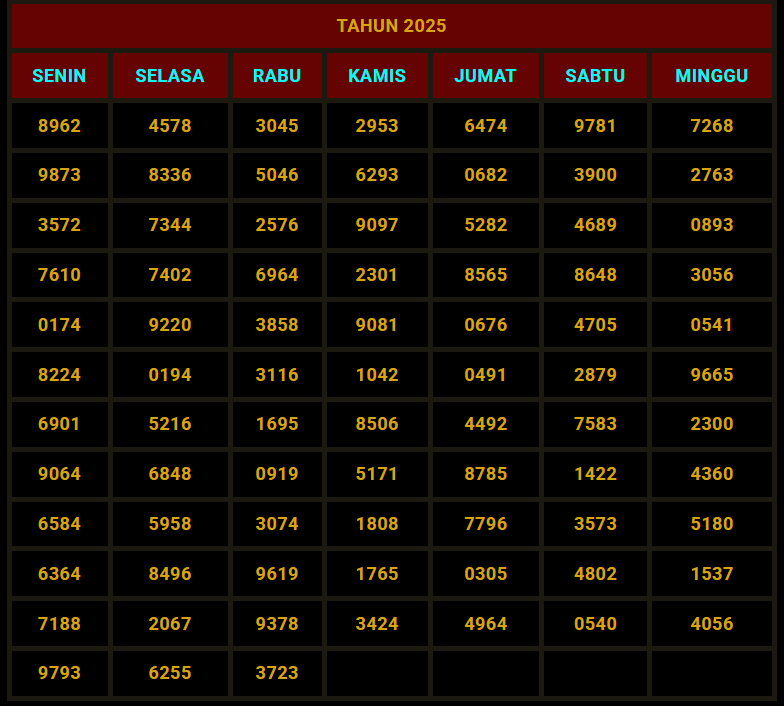Click cell with value 2576

[x=277, y=225]
